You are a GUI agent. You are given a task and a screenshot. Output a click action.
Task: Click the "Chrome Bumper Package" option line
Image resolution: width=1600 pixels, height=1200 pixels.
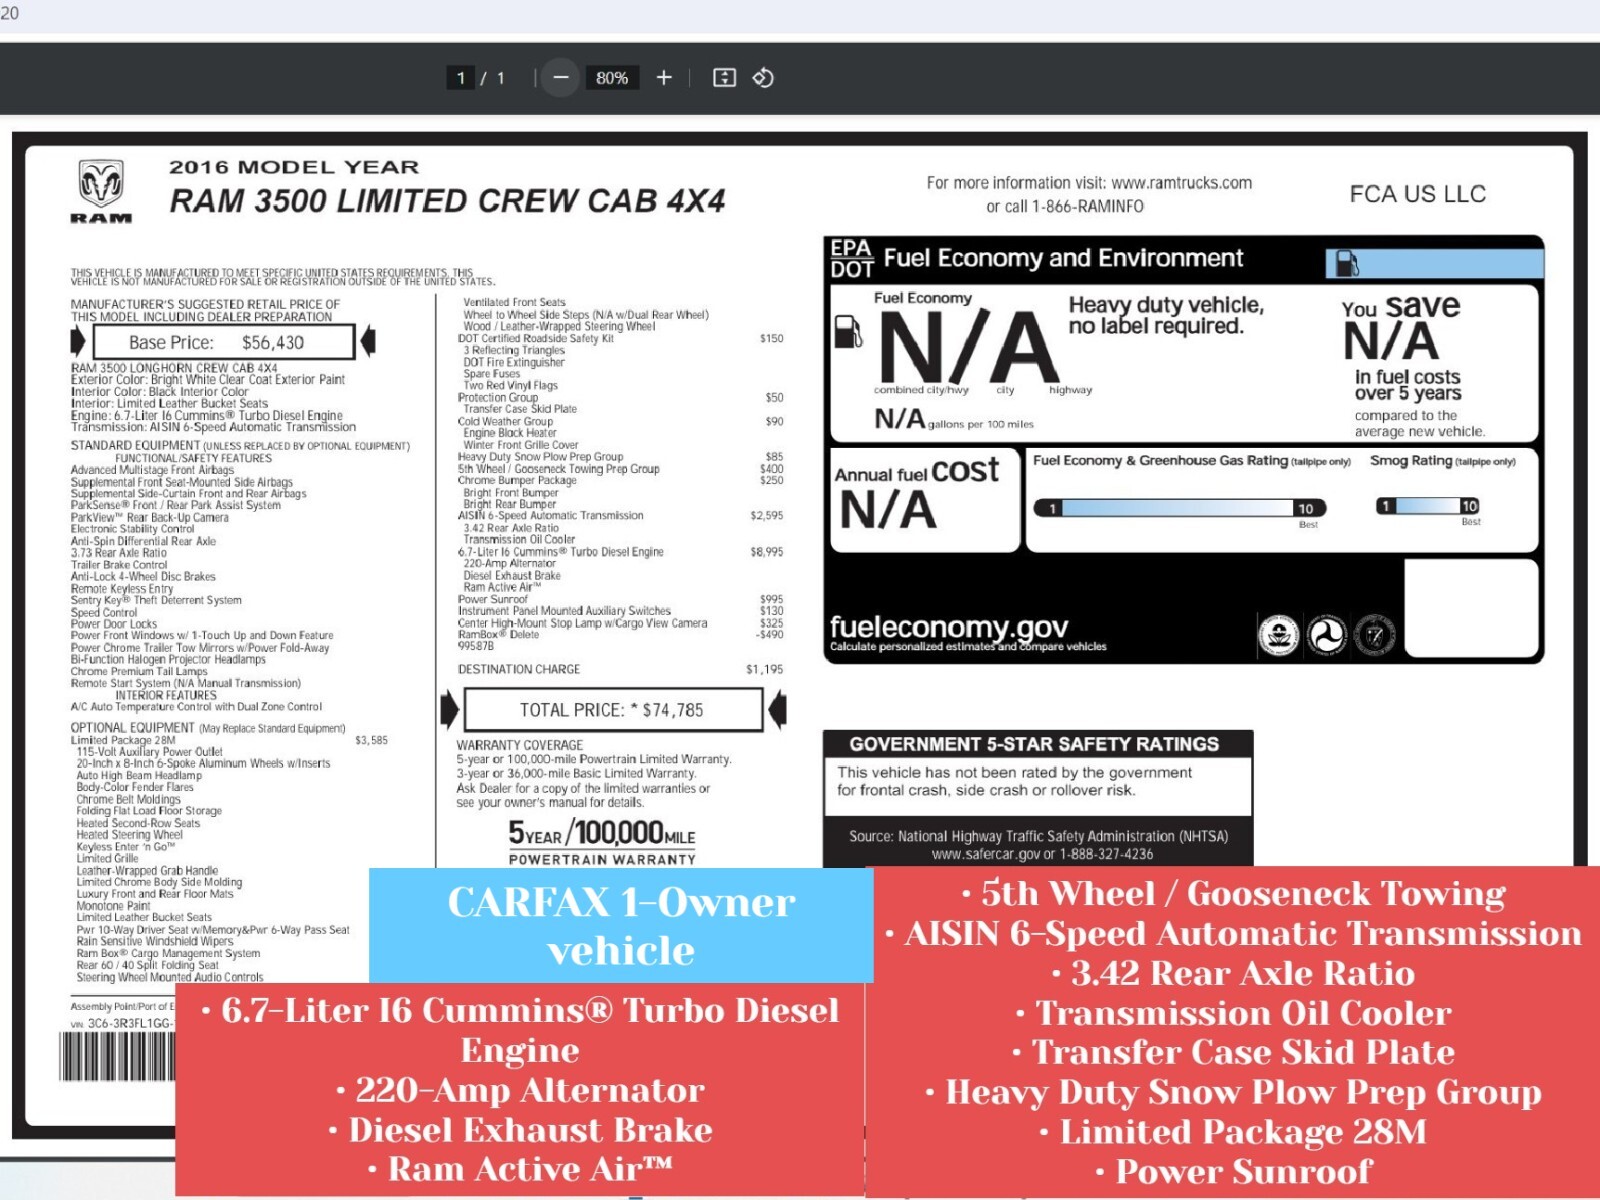coord(517,480)
